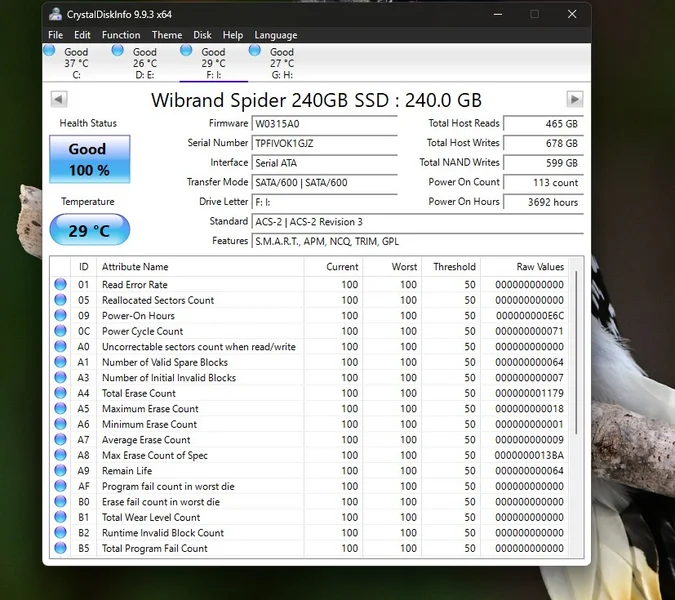Viewport: 675px width, 600px height.
Task: Click the Total Host Writes value 678 GB
Action: pos(543,143)
